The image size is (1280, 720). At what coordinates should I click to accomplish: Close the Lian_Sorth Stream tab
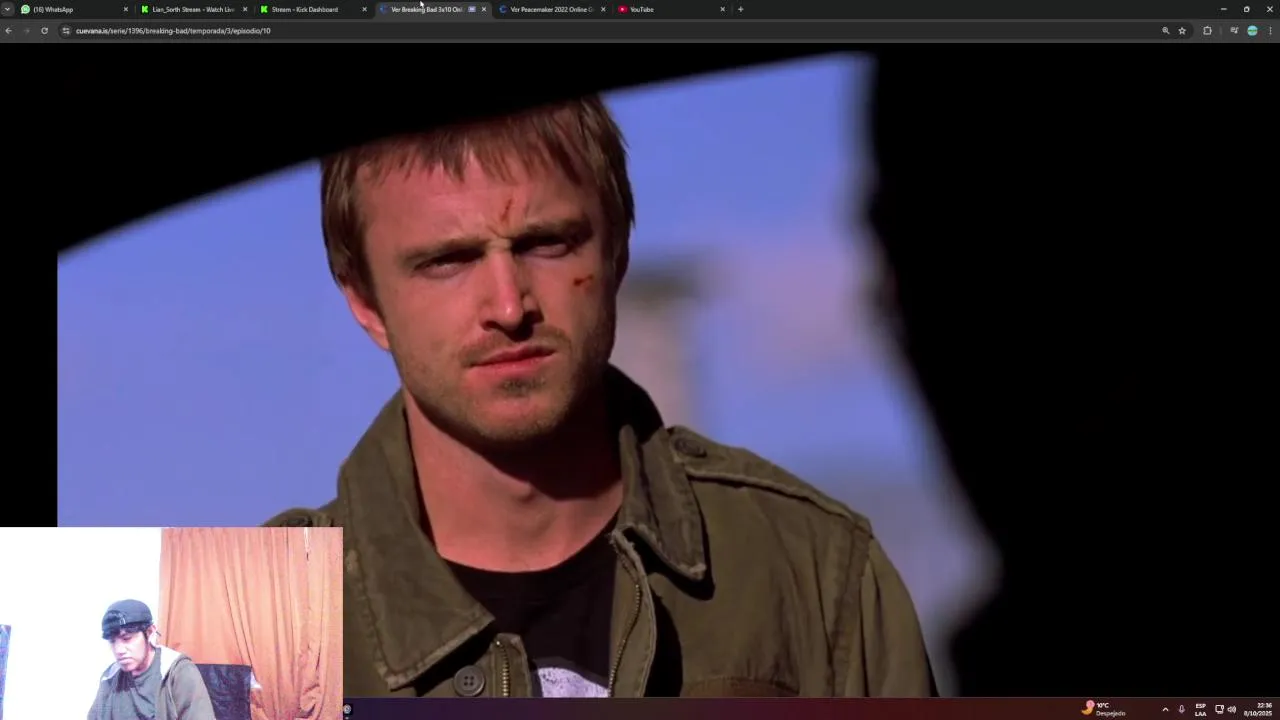coord(245,9)
